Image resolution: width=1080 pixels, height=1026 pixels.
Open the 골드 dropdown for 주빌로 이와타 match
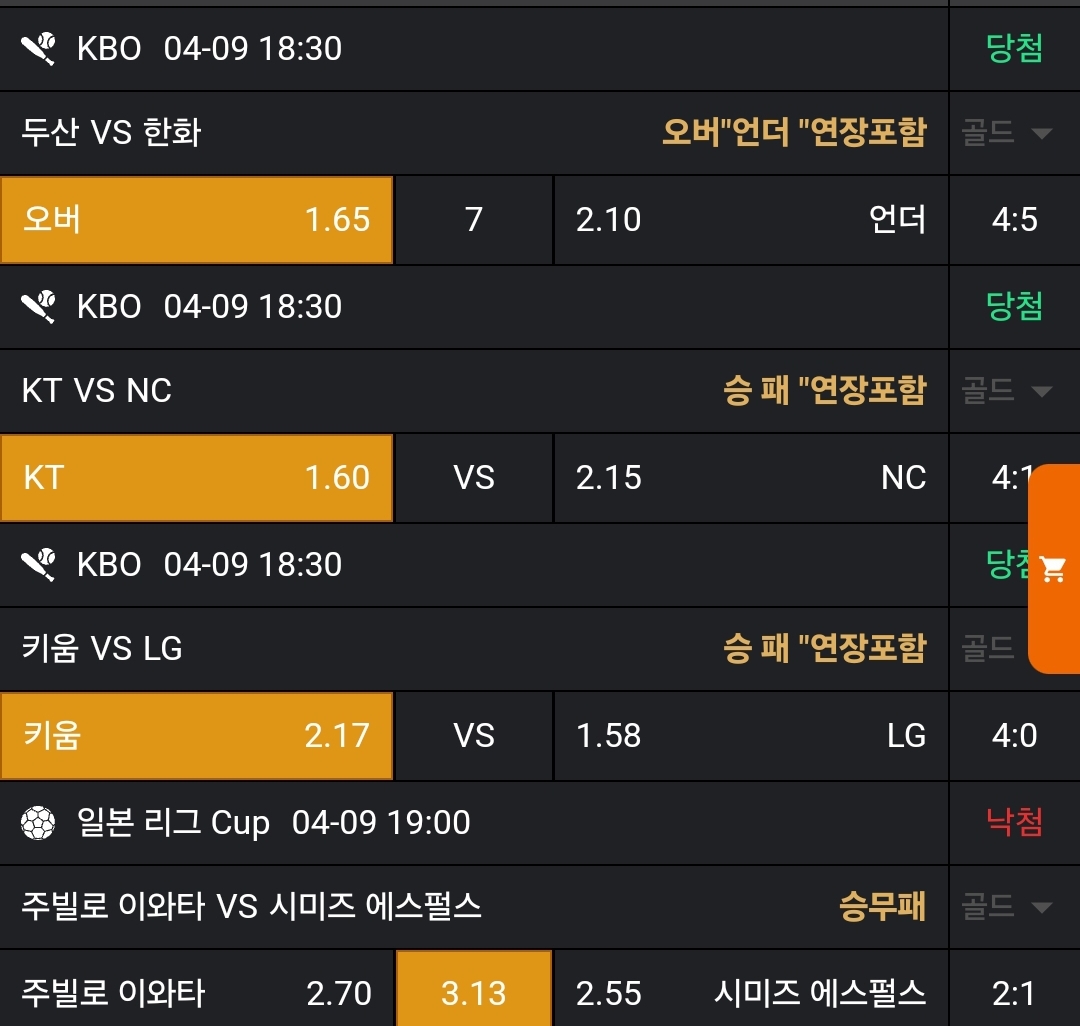click(x=1007, y=907)
